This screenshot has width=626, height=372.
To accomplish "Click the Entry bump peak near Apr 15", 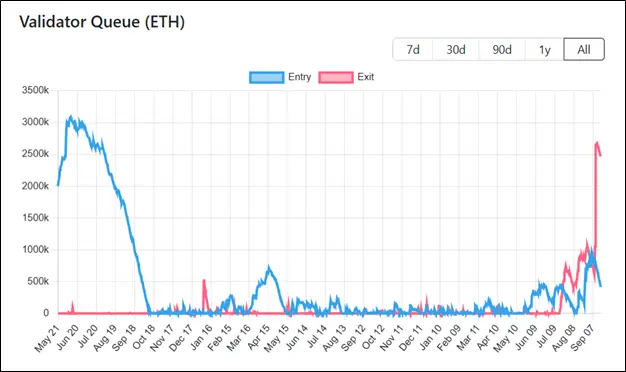I will pos(269,267).
